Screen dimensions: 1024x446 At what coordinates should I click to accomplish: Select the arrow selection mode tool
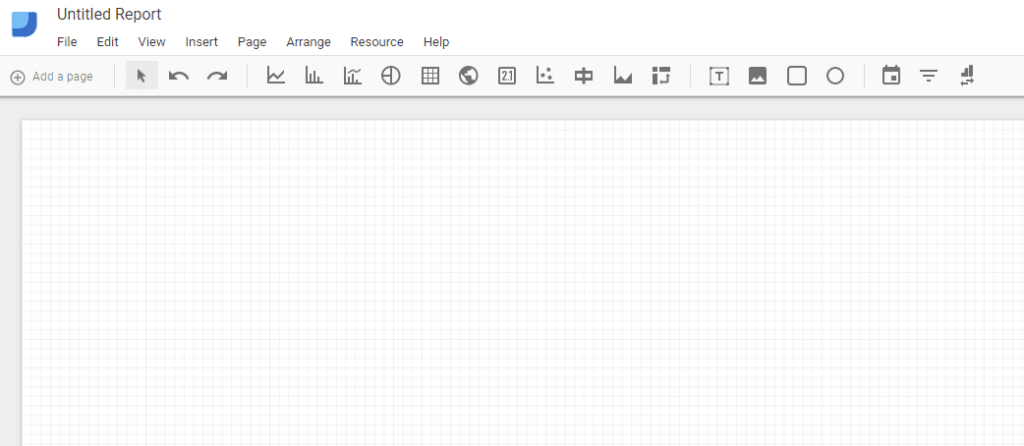click(x=141, y=76)
